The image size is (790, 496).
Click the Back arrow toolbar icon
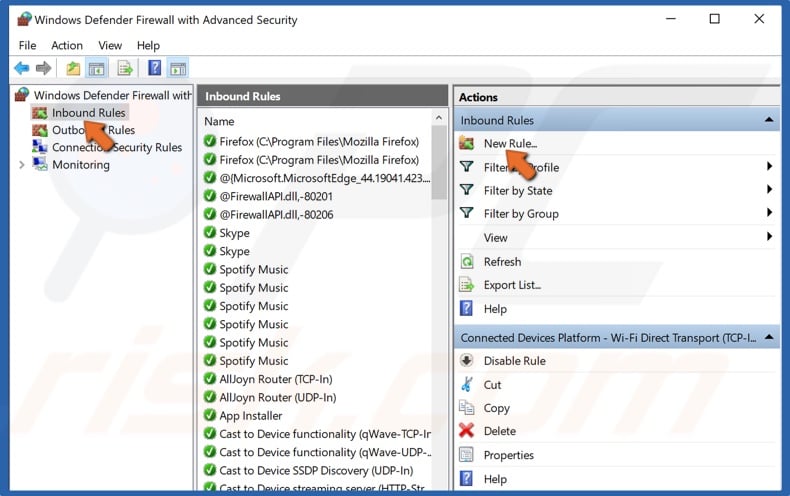(x=22, y=68)
